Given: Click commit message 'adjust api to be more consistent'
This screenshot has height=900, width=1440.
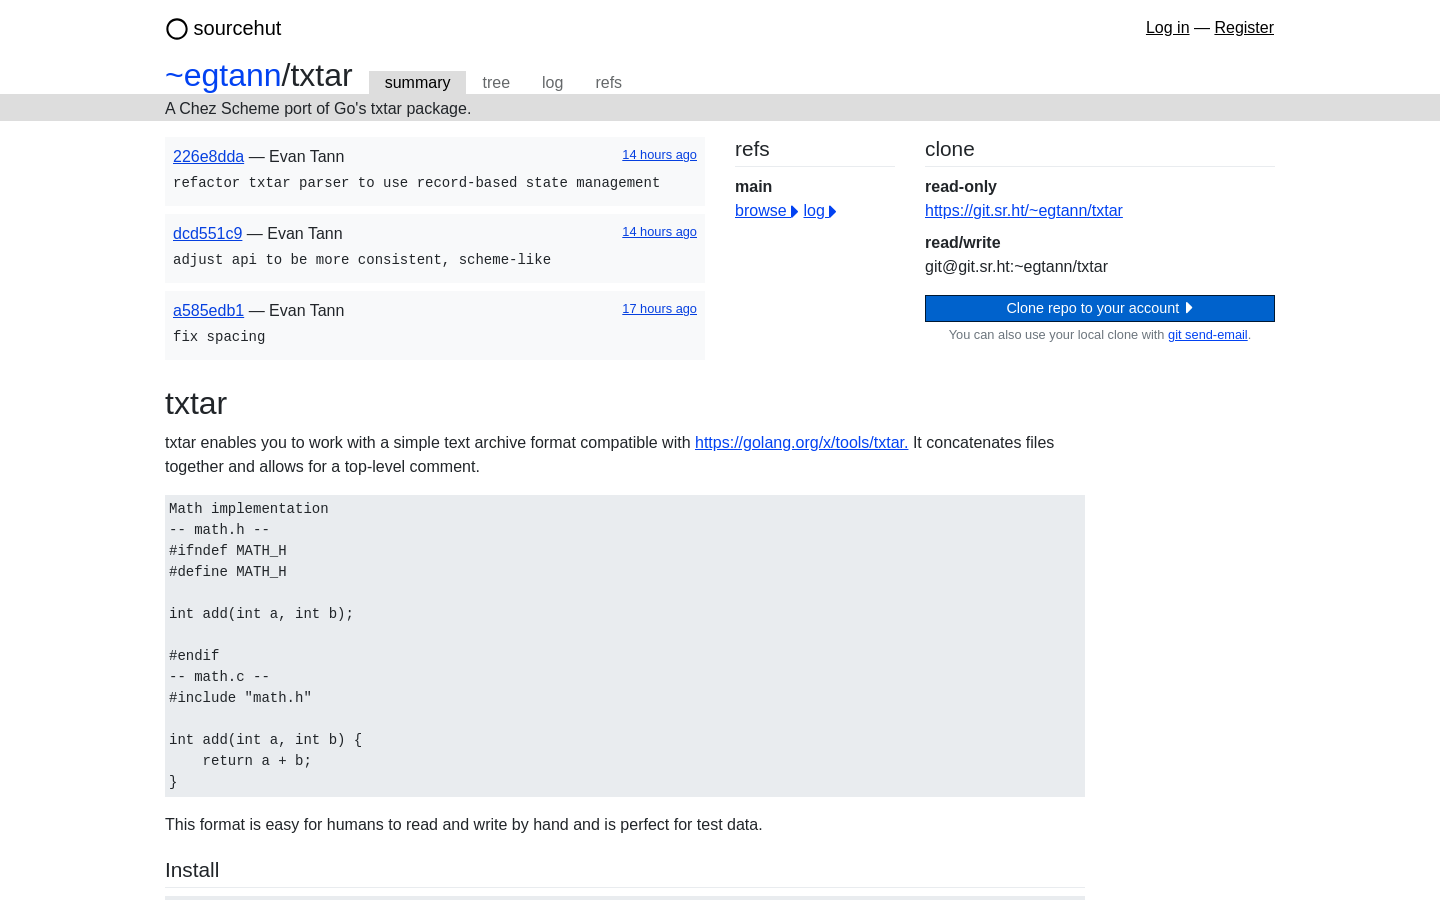Looking at the screenshot, I should point(362,260).
